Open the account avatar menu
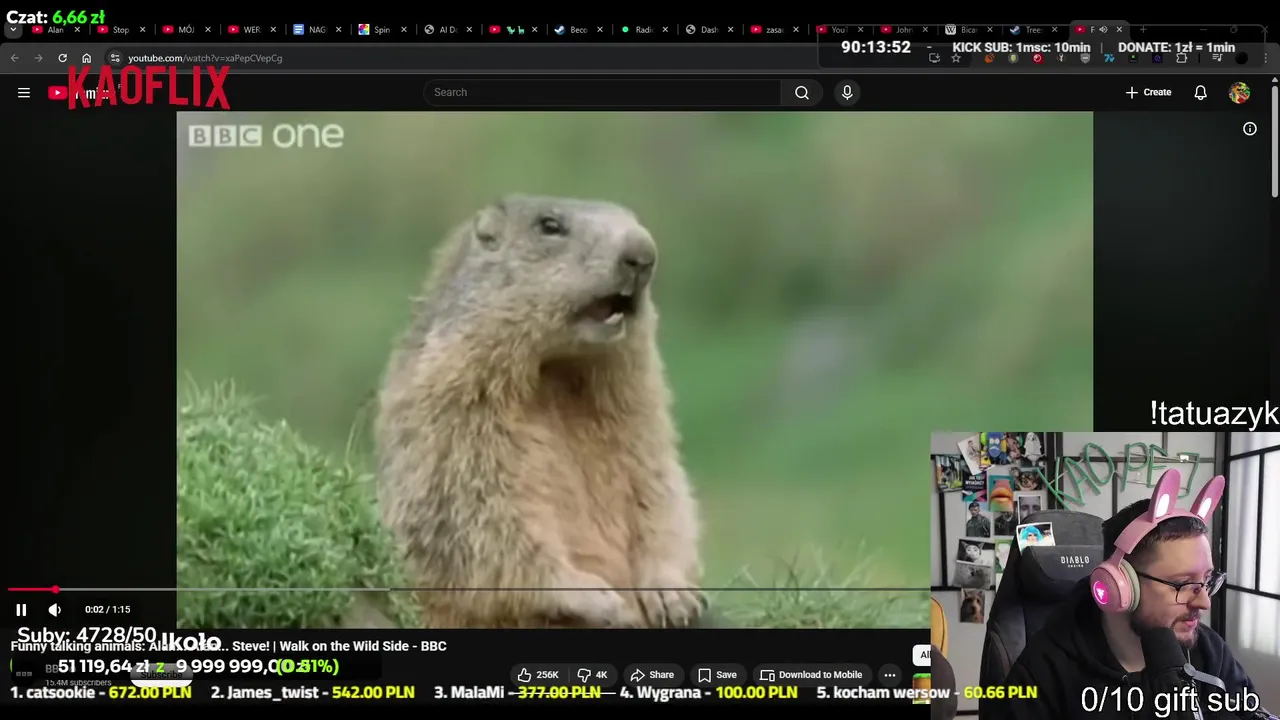 [x=1239, y=93]
